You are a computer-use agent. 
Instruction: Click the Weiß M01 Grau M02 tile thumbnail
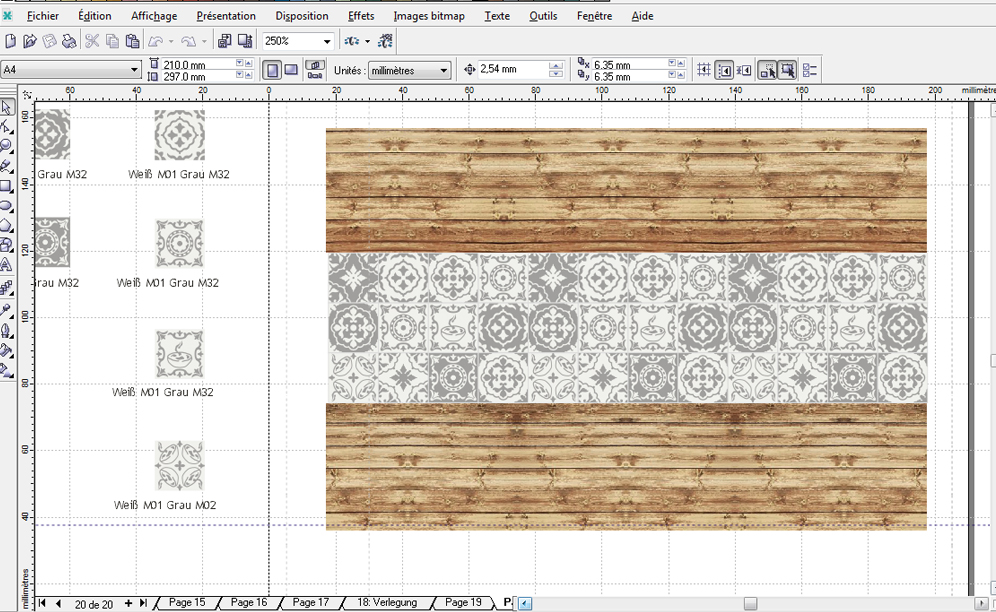click(x=179, y=466)
